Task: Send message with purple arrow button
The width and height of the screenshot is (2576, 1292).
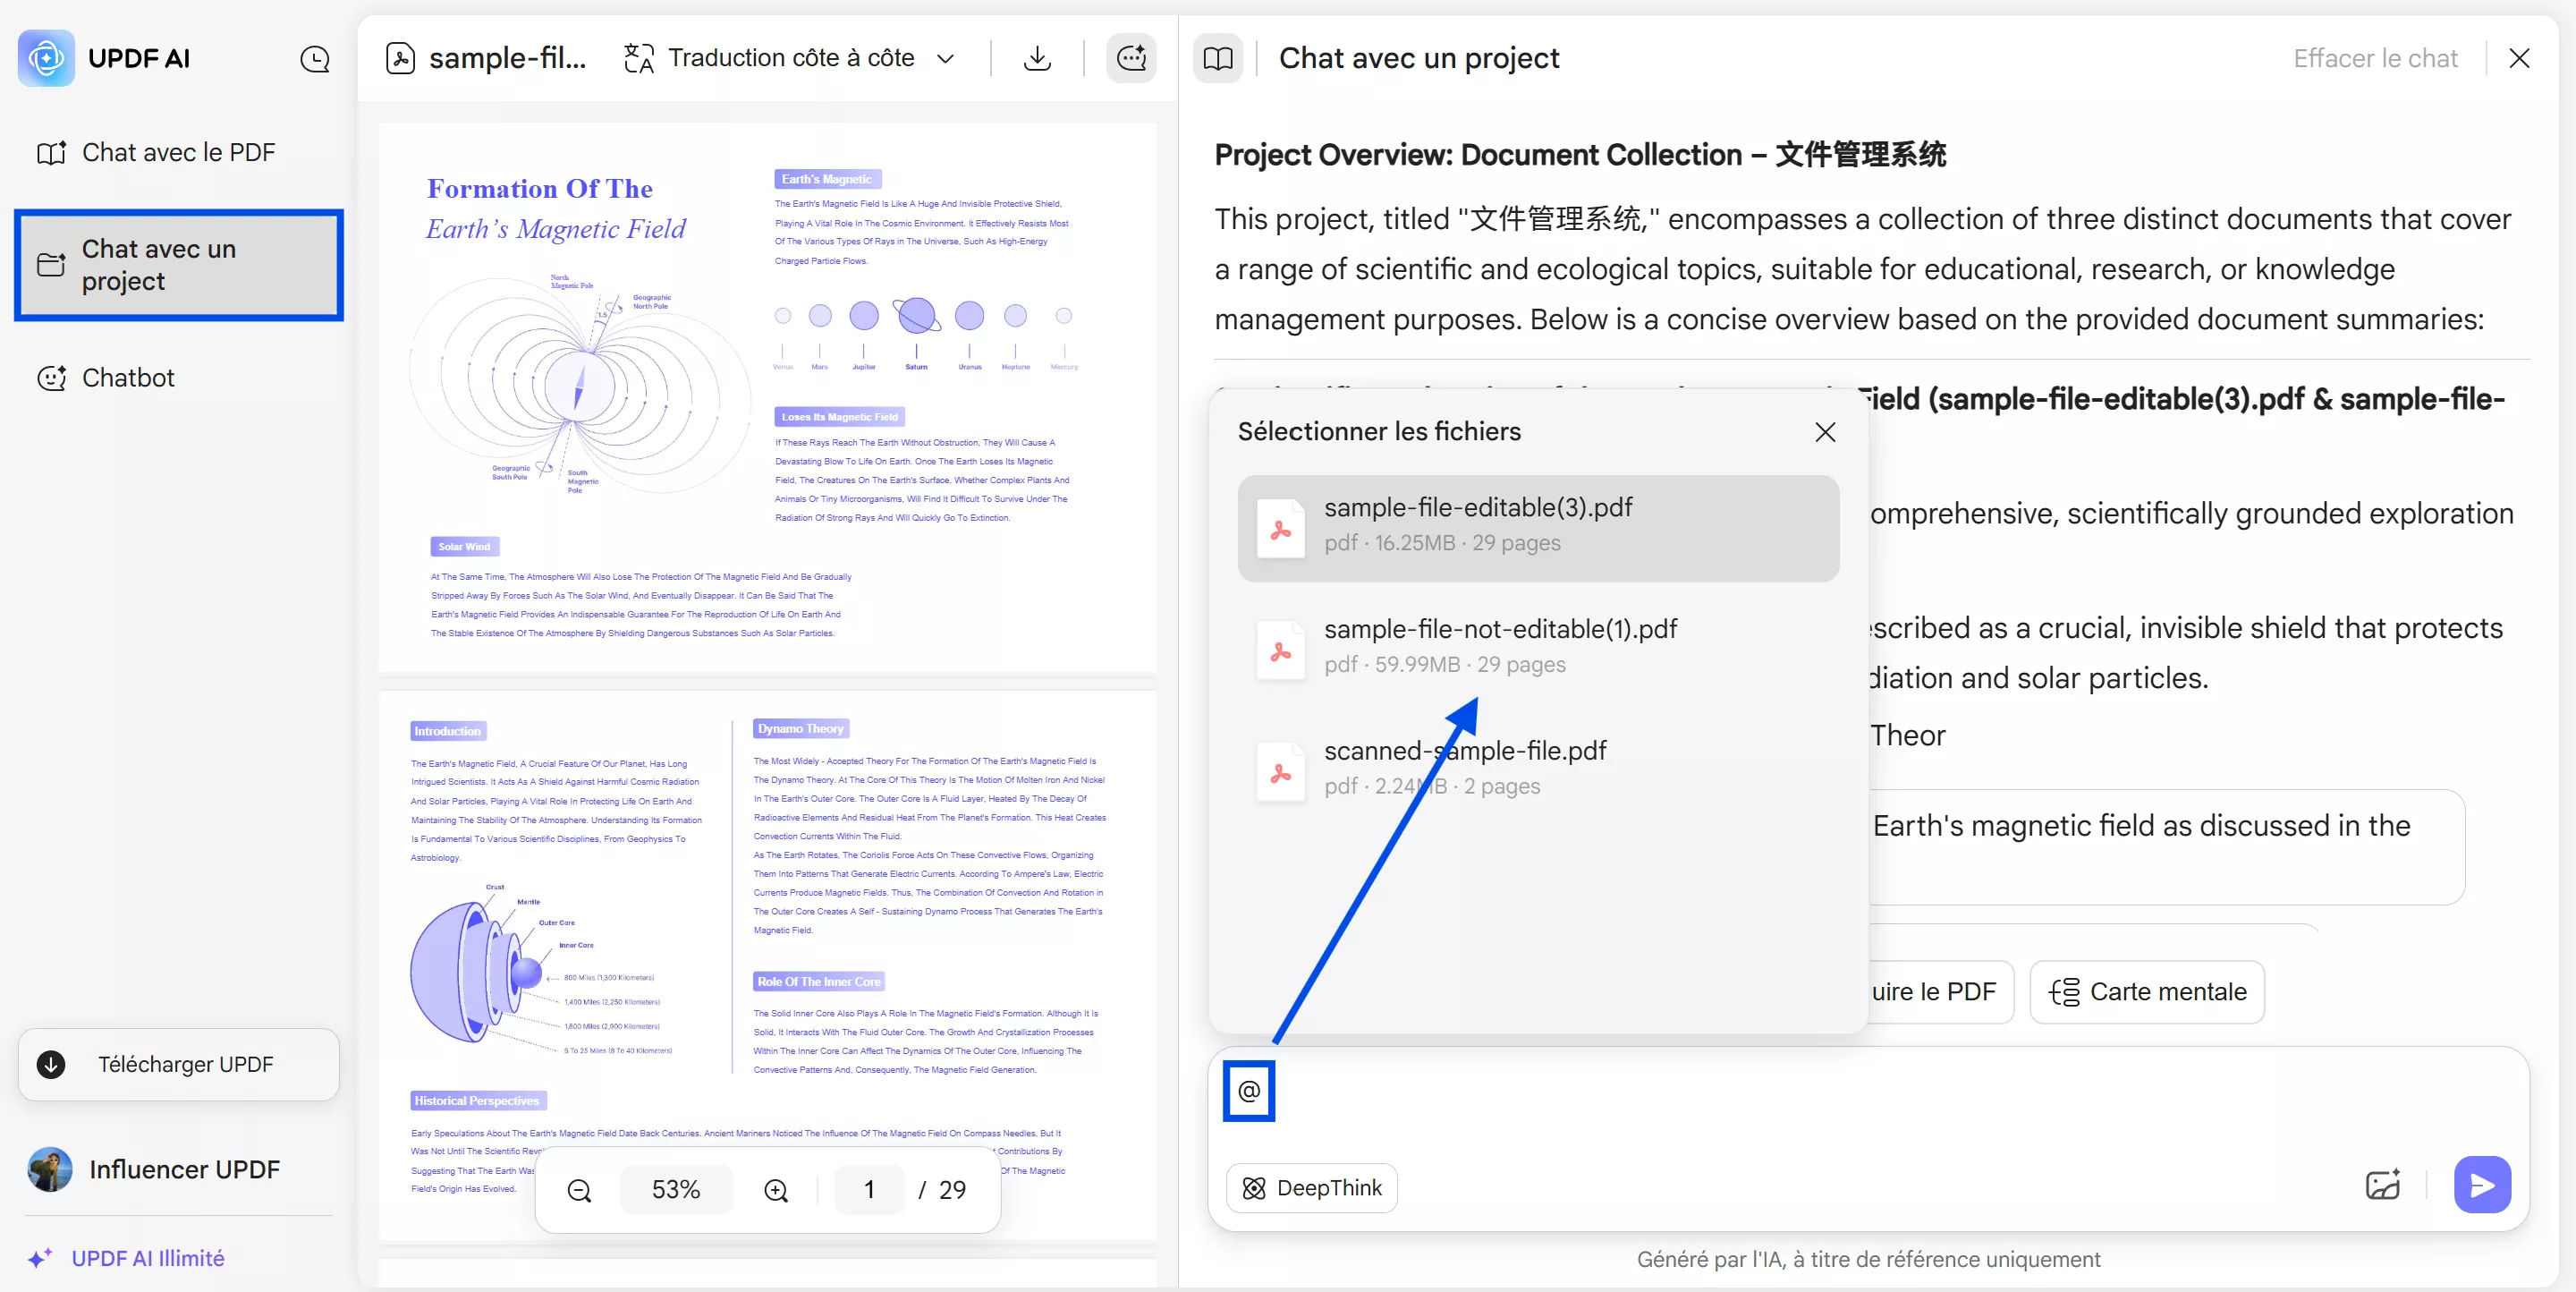Action: click(x=2482, y=1185)
